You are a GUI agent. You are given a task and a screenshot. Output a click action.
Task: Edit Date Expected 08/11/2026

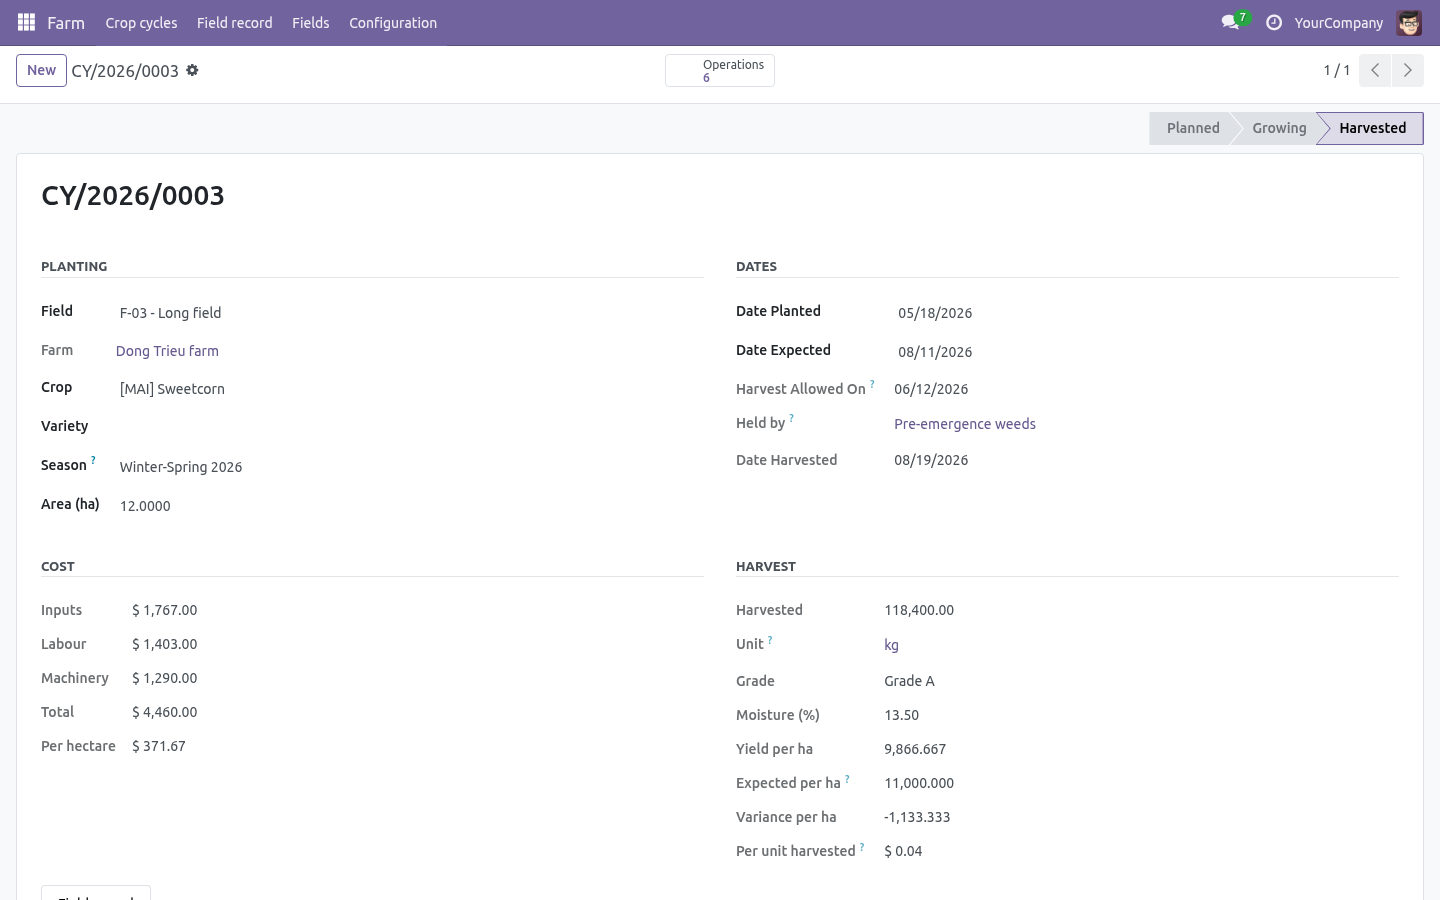point(1146,352)
